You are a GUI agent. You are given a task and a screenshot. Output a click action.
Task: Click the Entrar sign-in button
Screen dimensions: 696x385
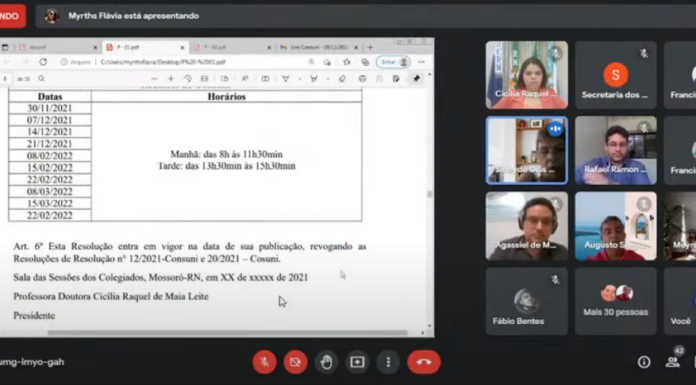click(x=393, y=62)
